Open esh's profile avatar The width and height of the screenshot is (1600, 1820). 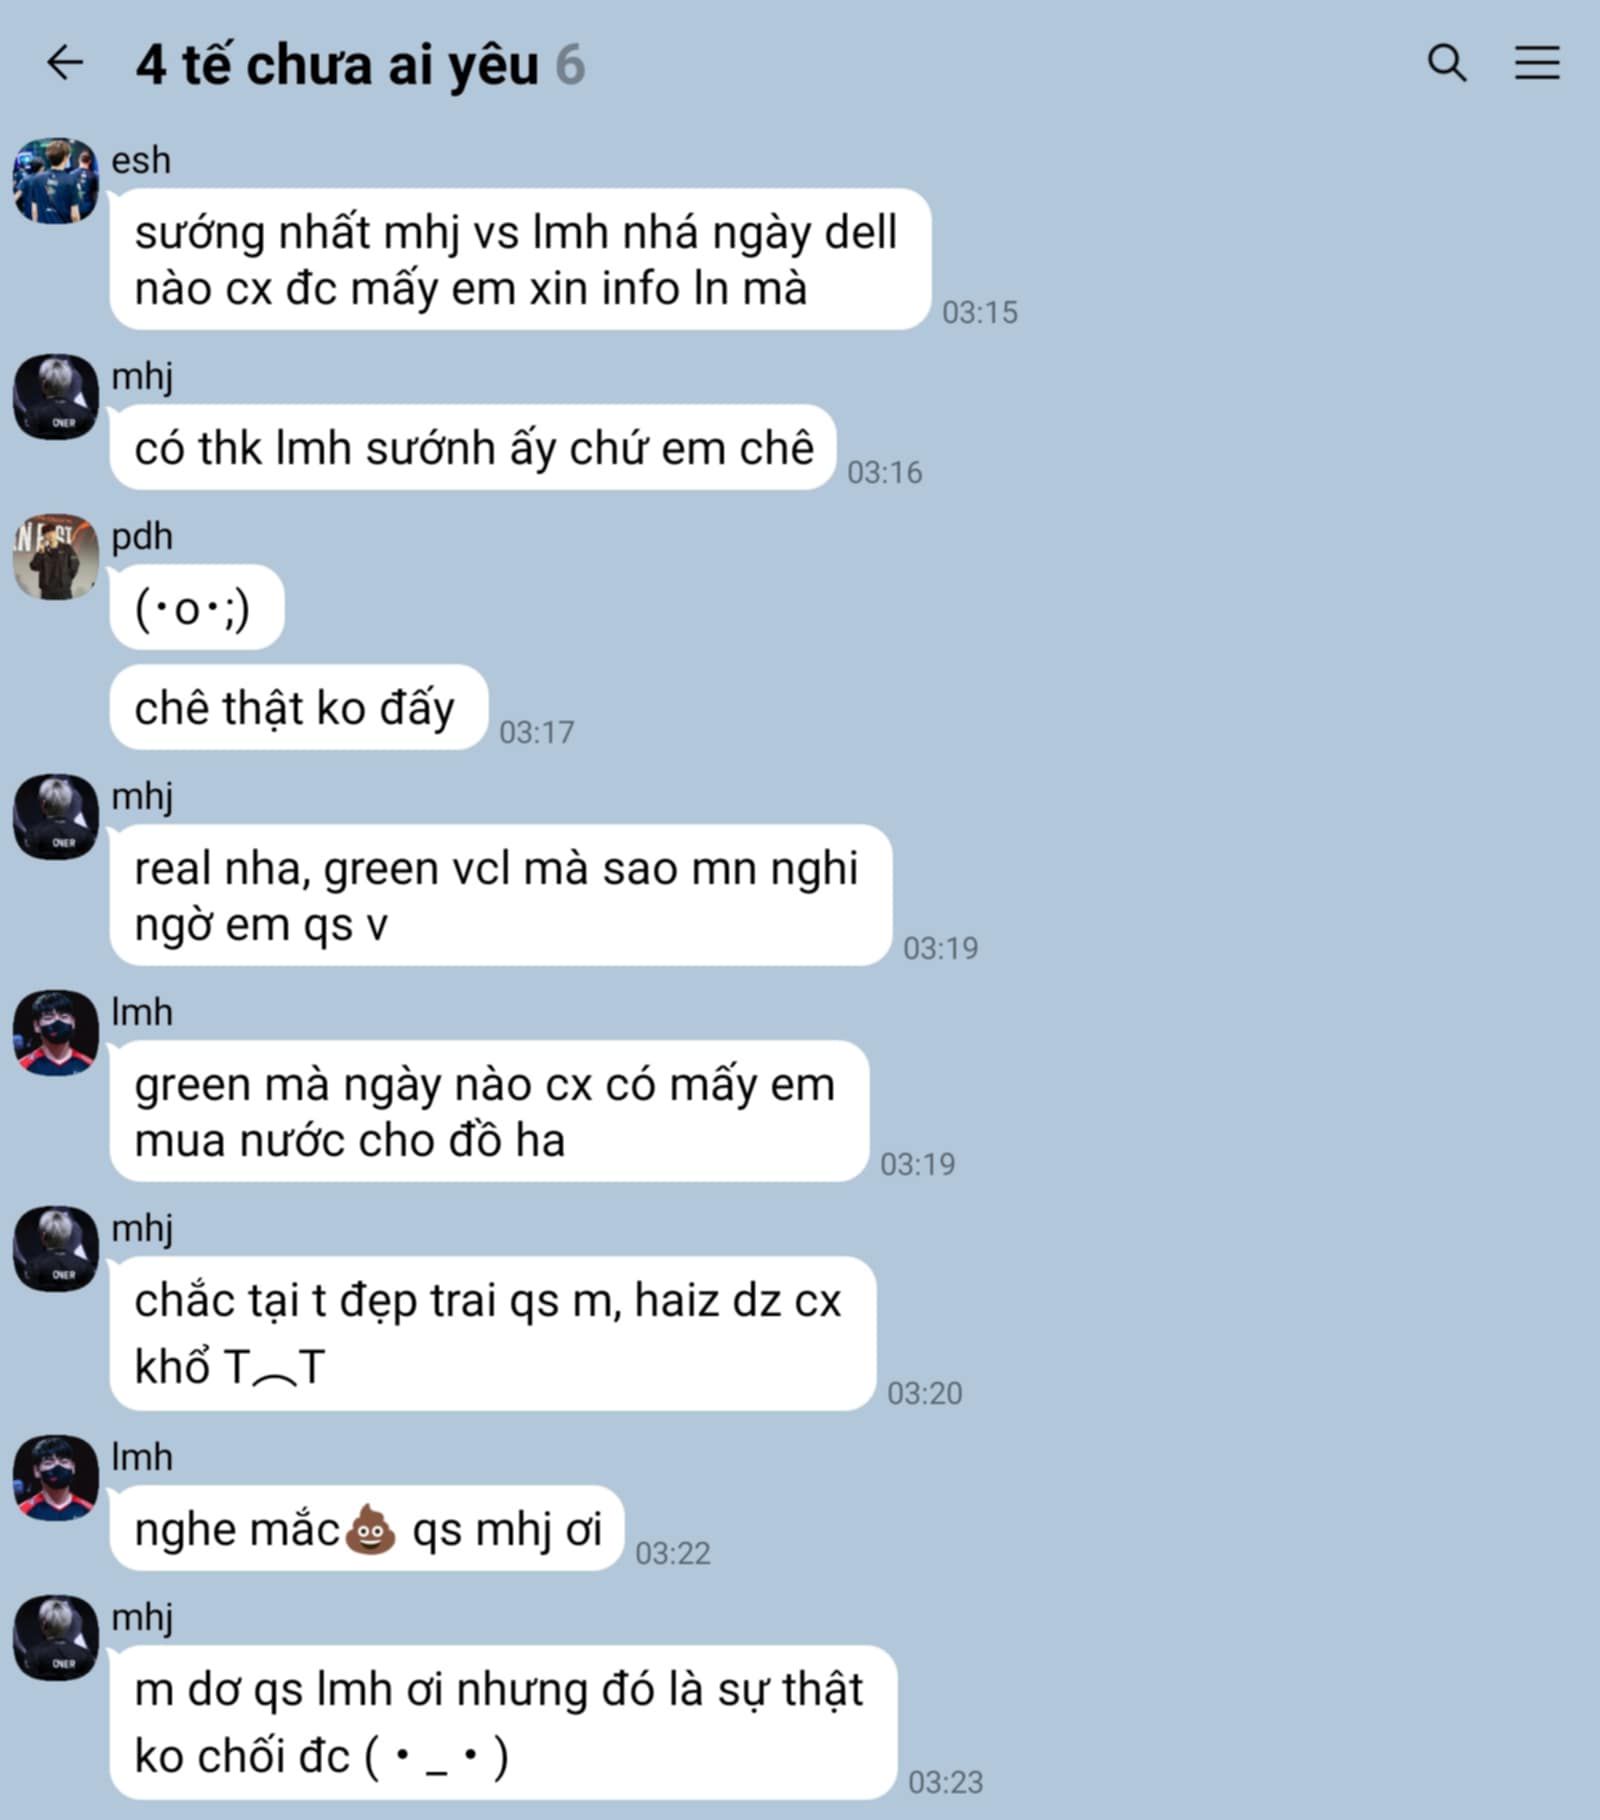point(56,180)
